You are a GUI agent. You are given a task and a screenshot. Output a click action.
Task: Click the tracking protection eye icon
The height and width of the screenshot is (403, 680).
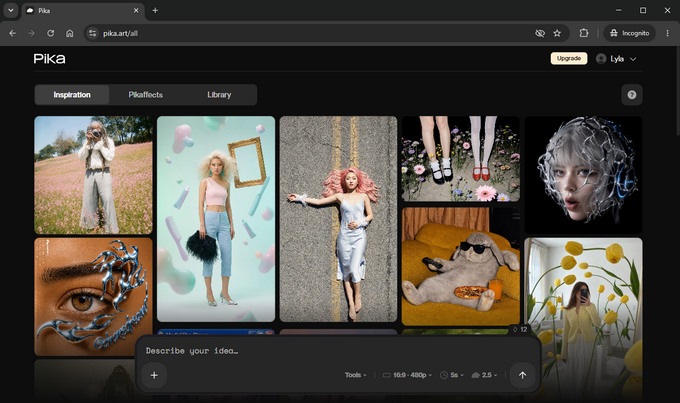(x=539, y=33)
